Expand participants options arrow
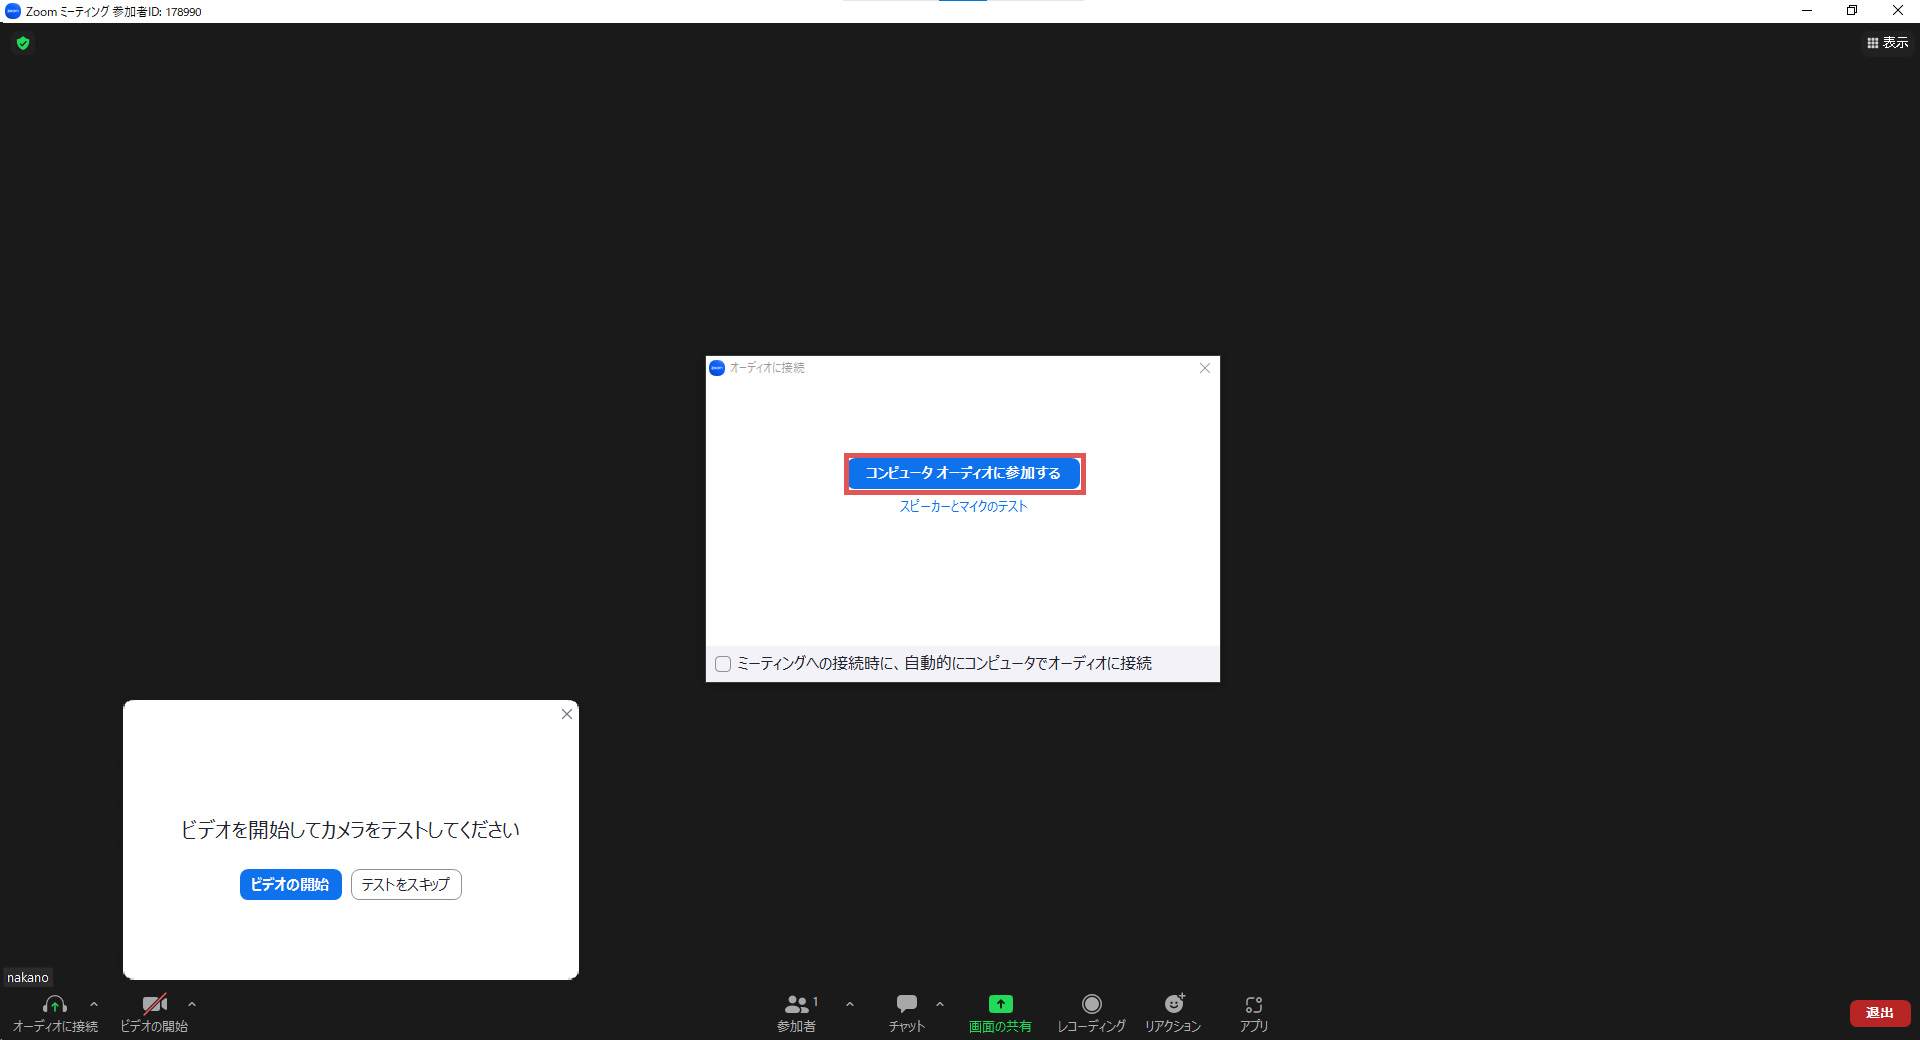The image size is (1920, 1040). coord(850,1004)
